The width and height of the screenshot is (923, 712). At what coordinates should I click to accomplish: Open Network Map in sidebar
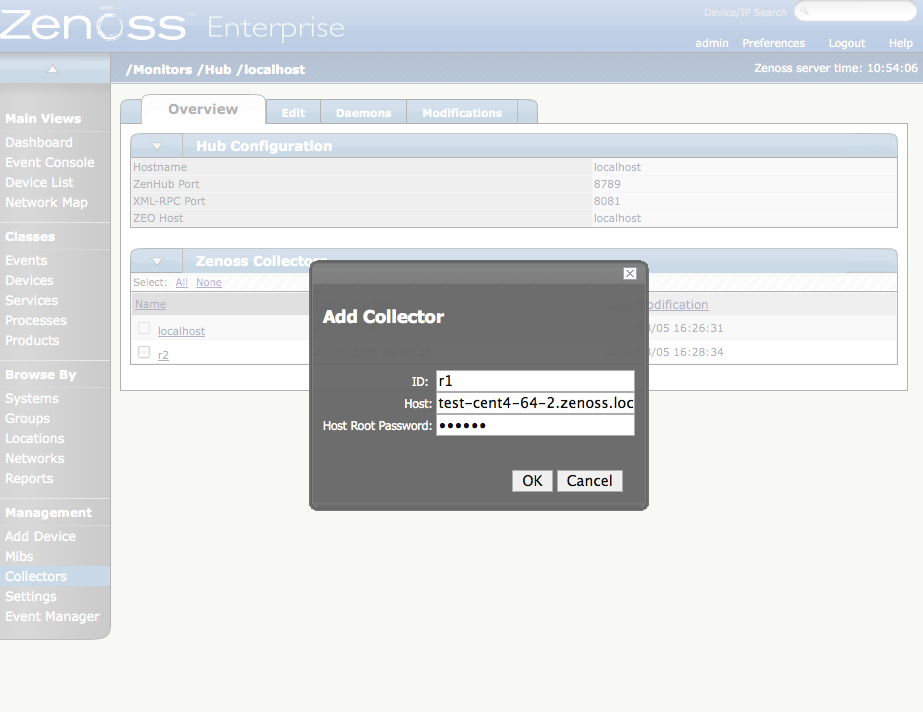coord(46,202)
